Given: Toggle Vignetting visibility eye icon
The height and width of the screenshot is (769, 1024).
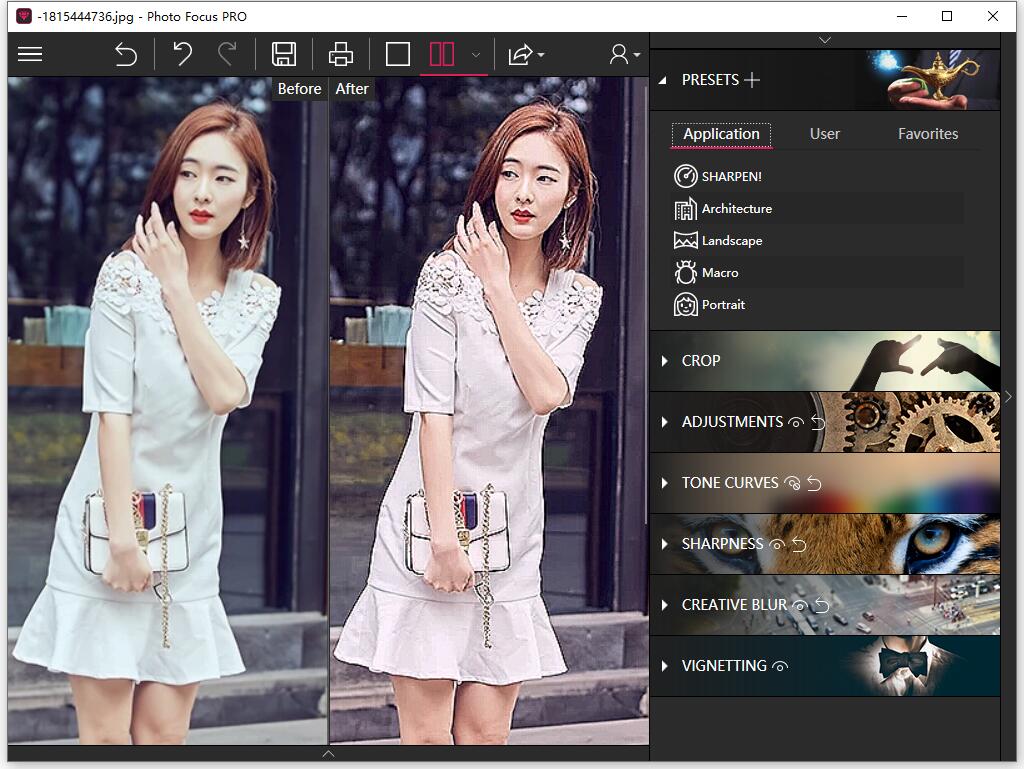Looking at the screenshot, I should 780,667.
